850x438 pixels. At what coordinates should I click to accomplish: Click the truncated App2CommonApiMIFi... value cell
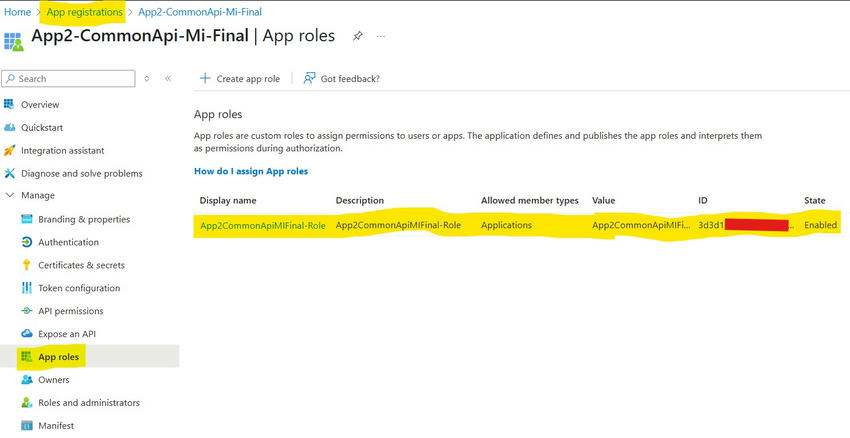(x=641, y=225)
